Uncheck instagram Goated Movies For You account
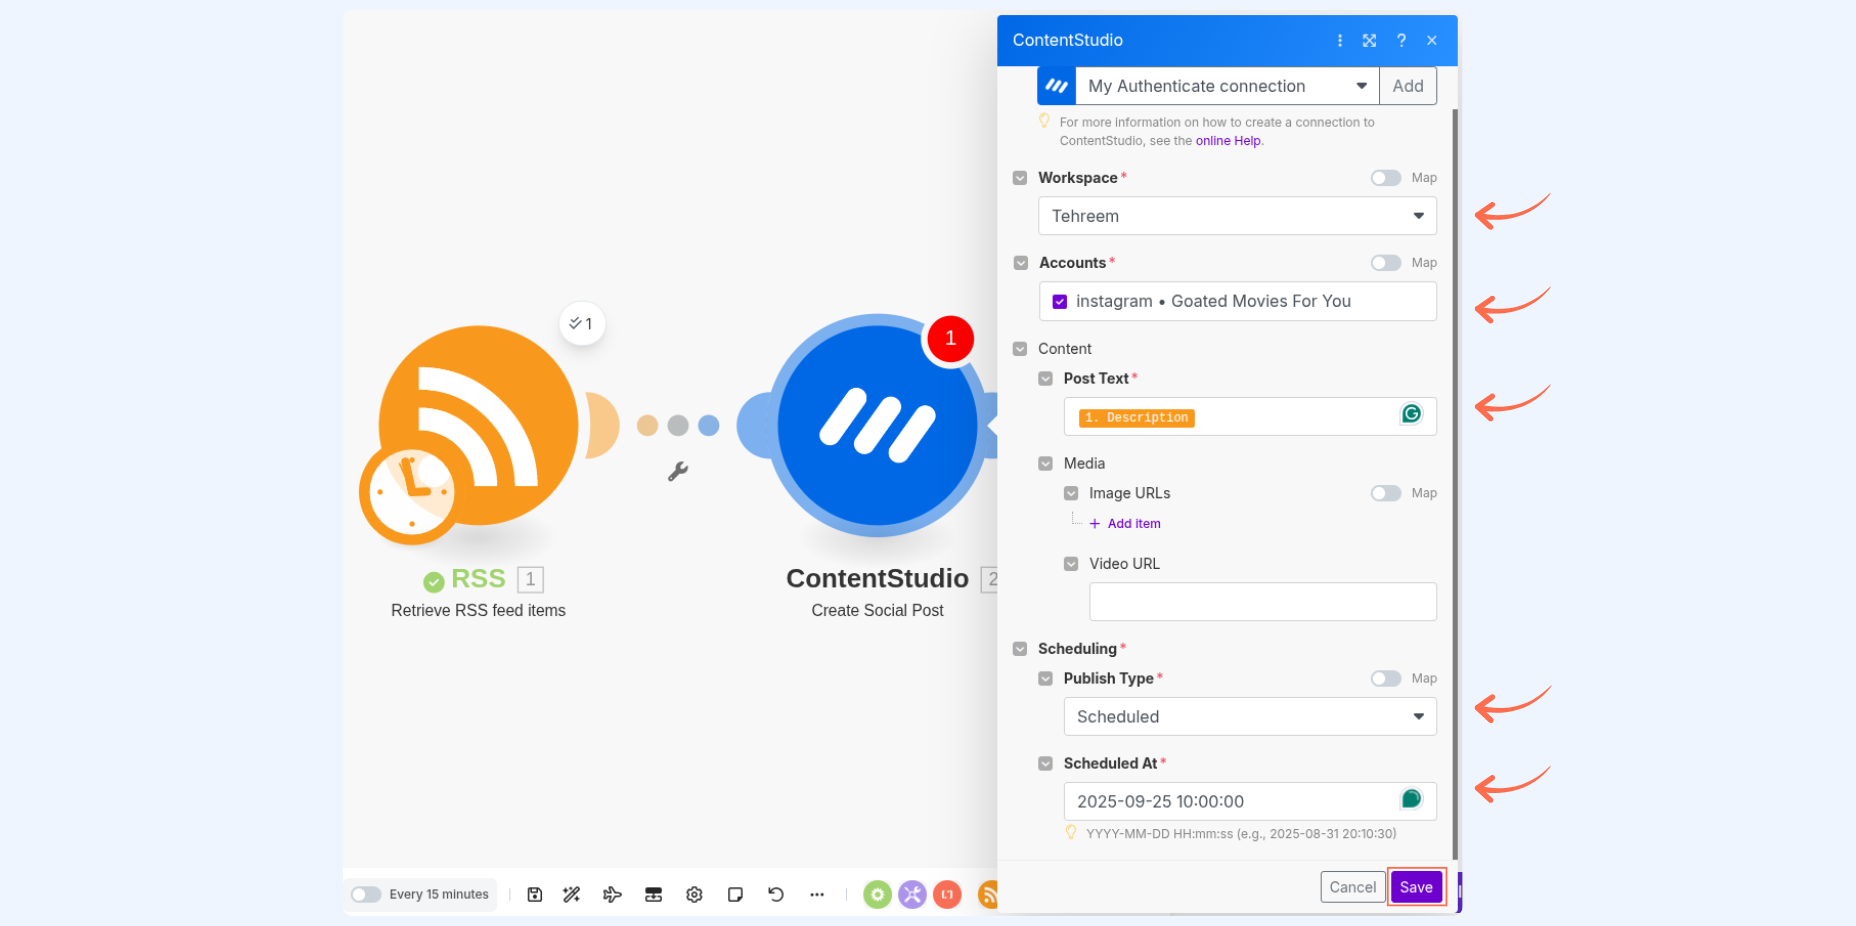The height and width of the screenshot is (926, 1856). [1060, 301]
